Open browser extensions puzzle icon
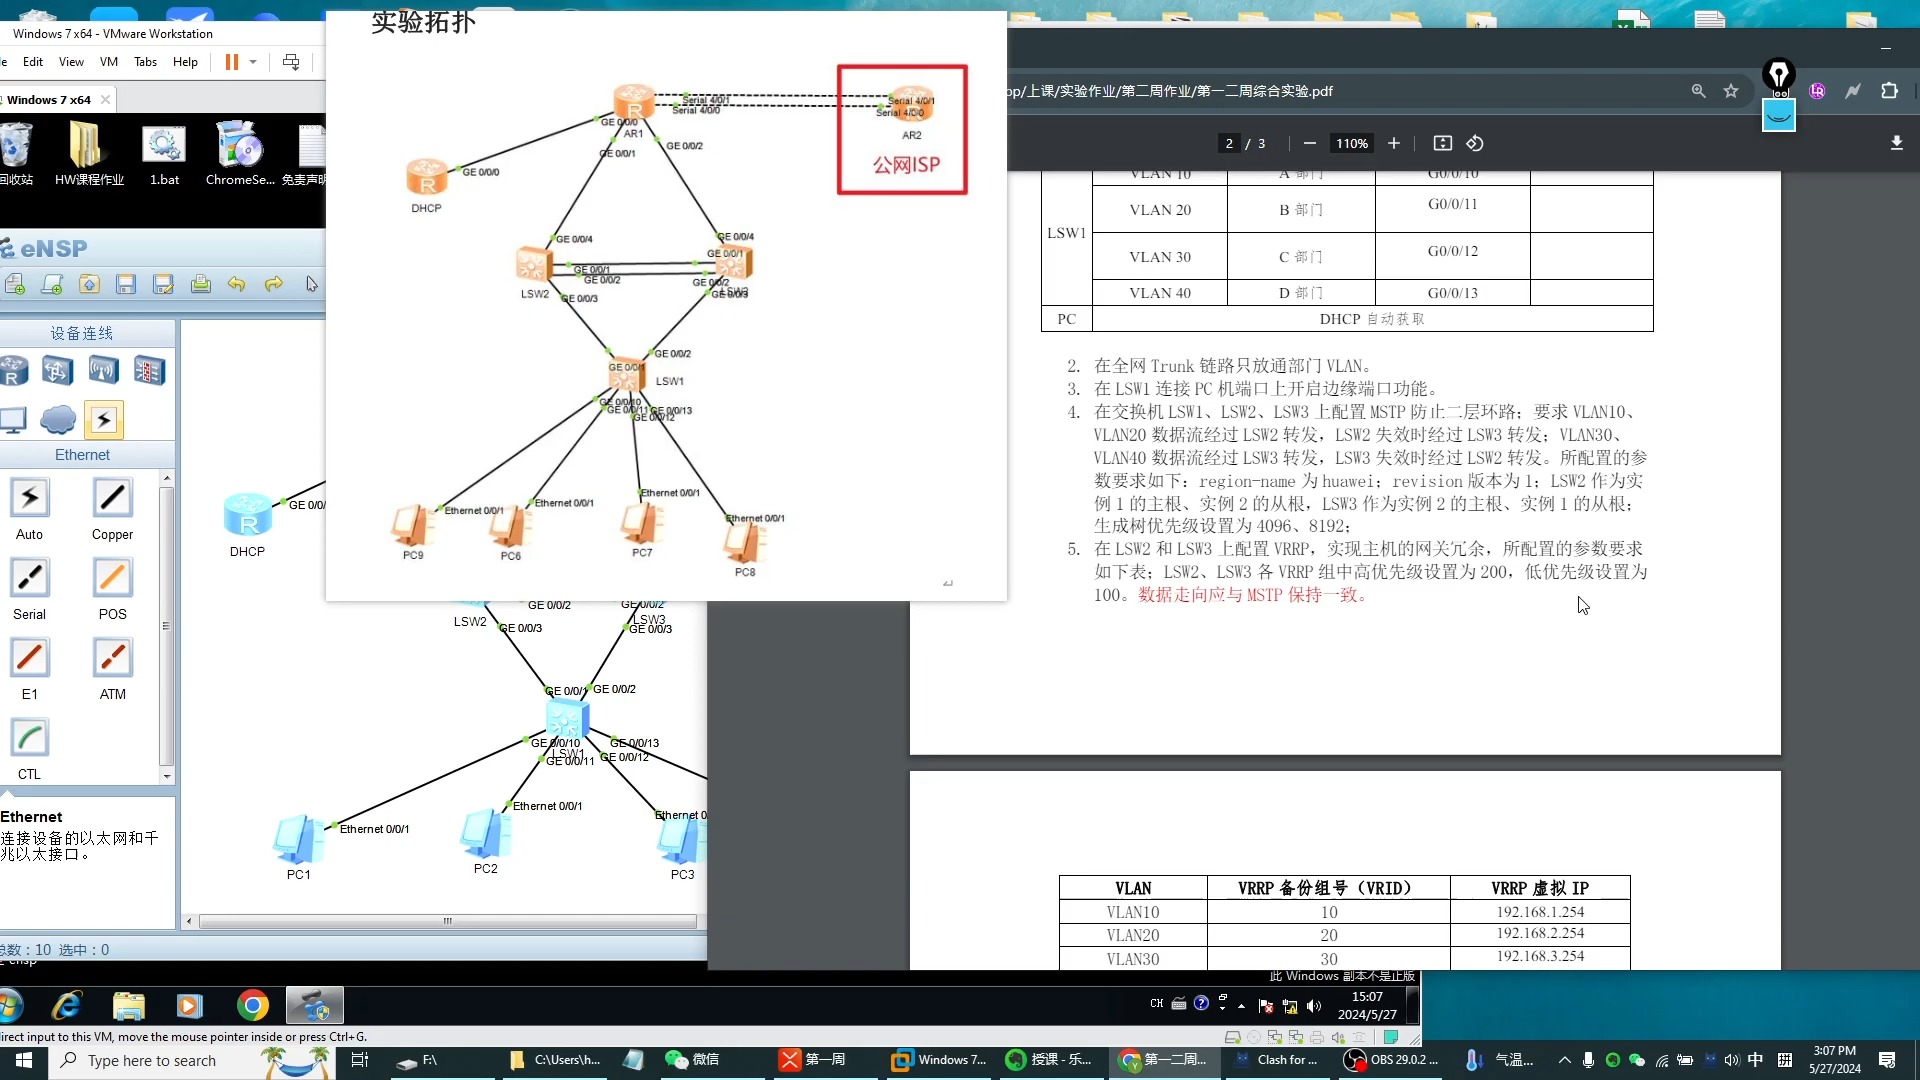The height and width of the screenshot is (1080, 1920). 1889,91
